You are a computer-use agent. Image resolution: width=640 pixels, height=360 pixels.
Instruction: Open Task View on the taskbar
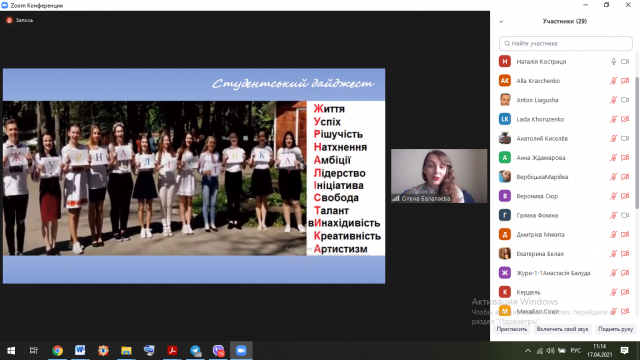tap(33, 351)
